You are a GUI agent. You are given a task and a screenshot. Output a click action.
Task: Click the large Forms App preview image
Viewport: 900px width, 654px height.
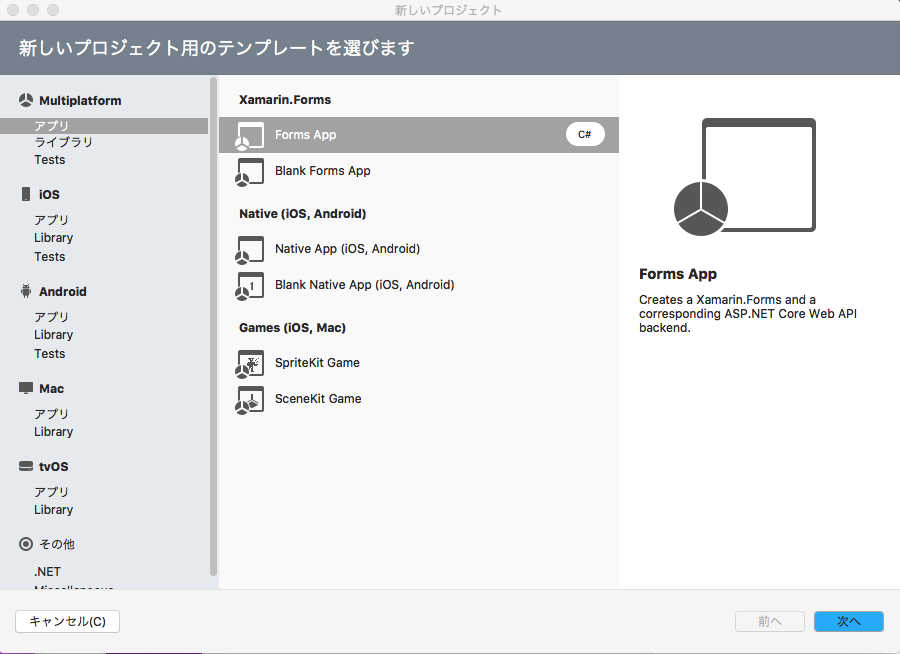click(744, 177)
